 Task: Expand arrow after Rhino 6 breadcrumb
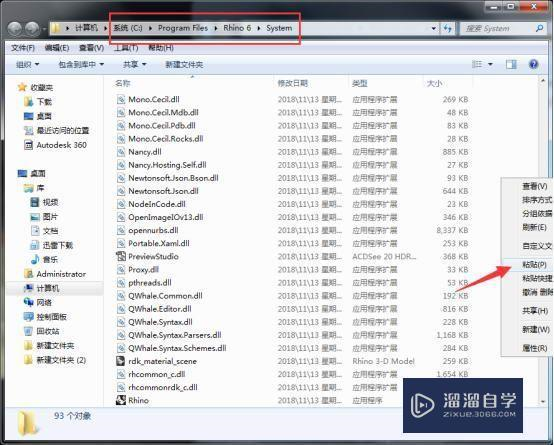(x=258, y=28)
